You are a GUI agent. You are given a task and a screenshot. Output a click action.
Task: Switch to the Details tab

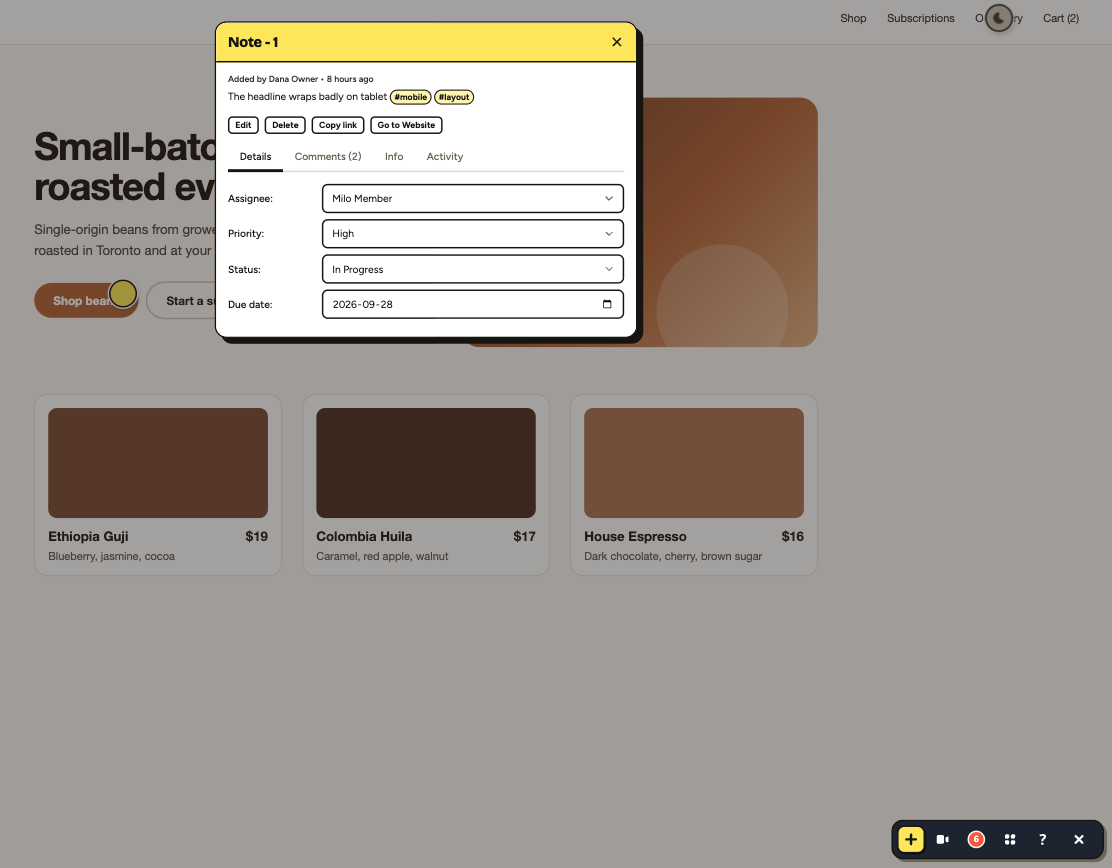pyautogui.click(x=255, y=157)
